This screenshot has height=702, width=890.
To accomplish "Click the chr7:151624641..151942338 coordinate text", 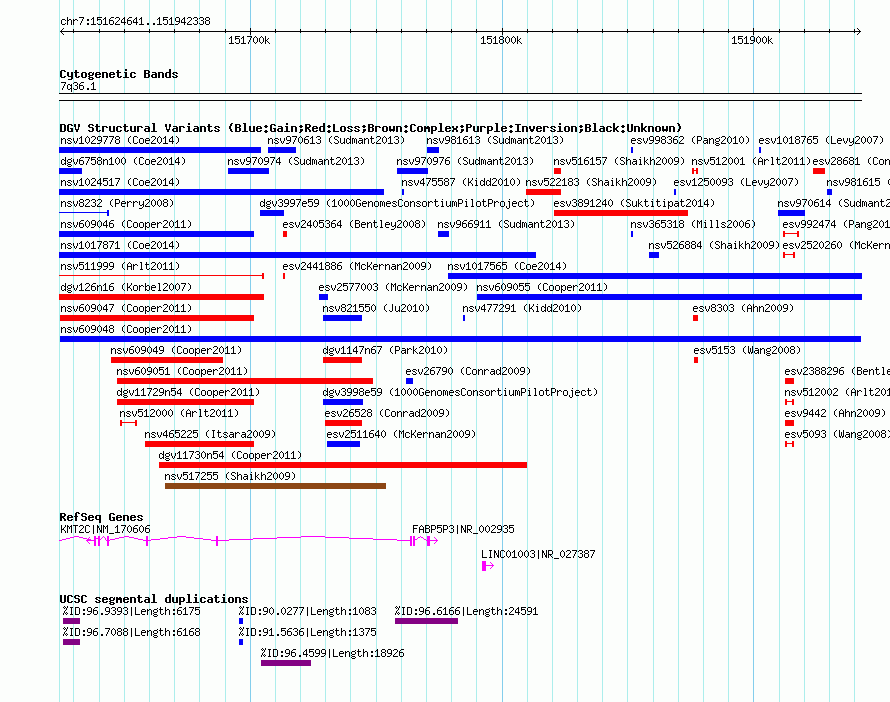I will click(135, 22).
